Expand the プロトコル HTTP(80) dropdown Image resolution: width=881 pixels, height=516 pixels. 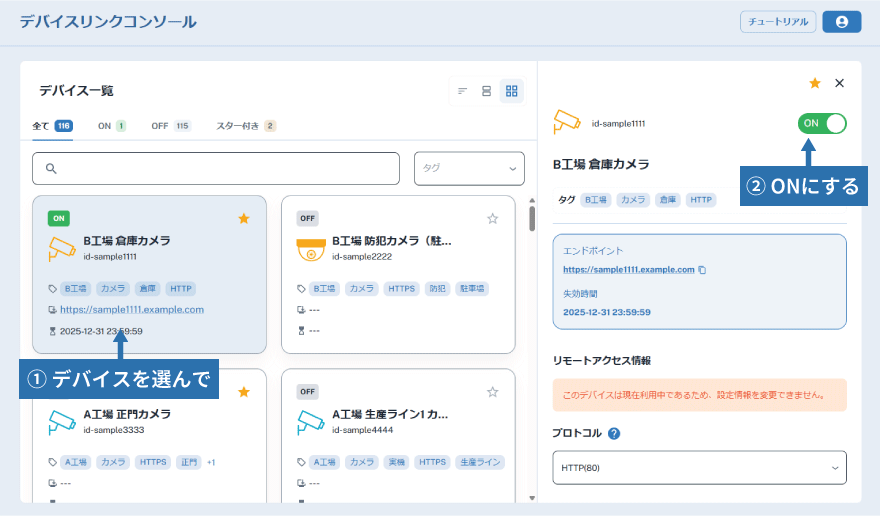pos(699,467)
